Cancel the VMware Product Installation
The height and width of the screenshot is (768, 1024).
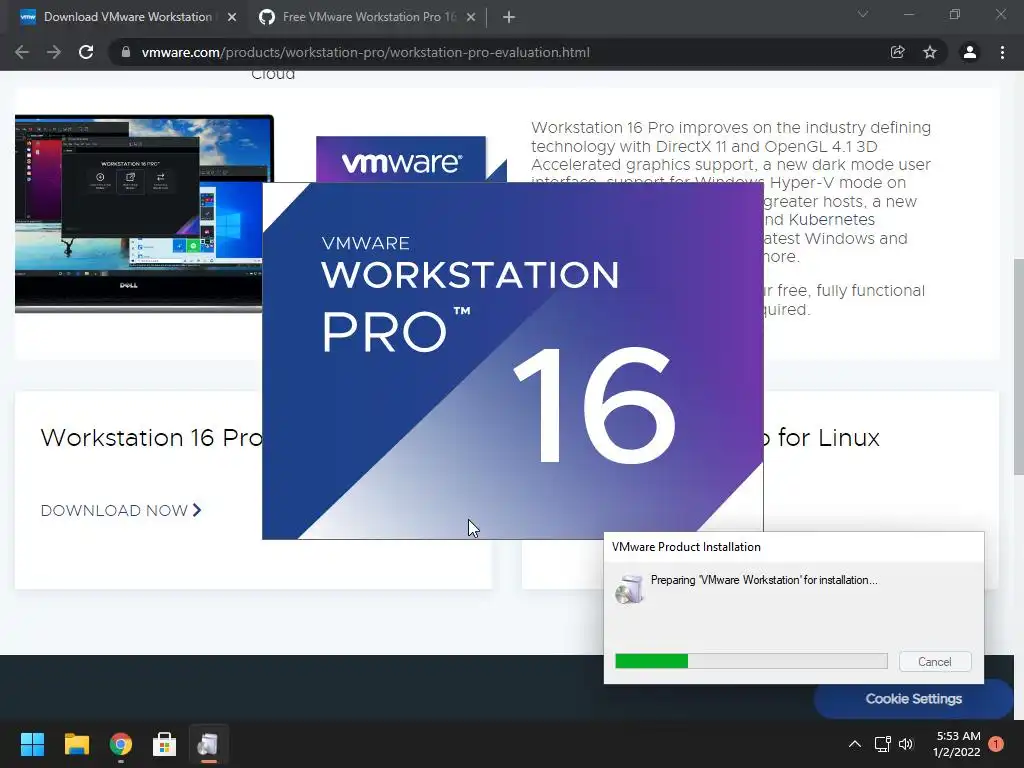(x=935, y=662)
